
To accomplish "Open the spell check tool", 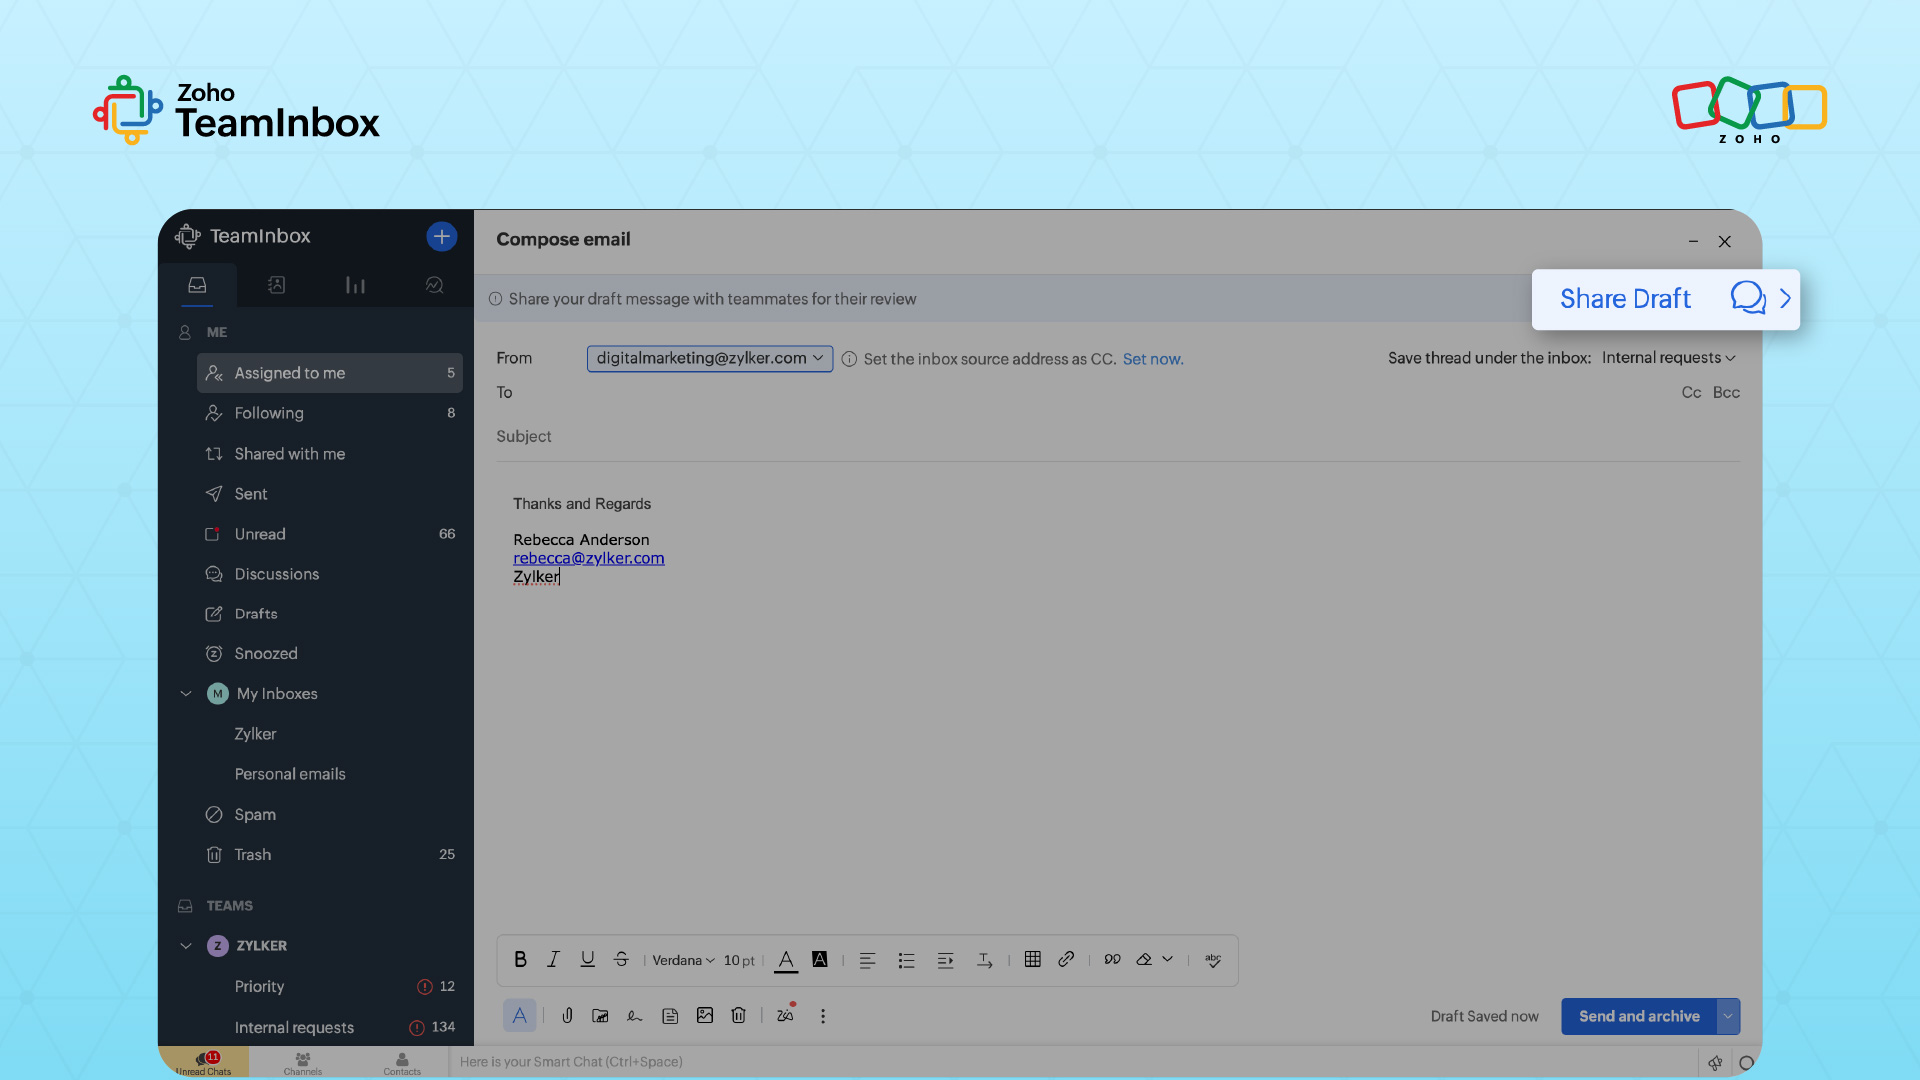I will coord(1213,960).
